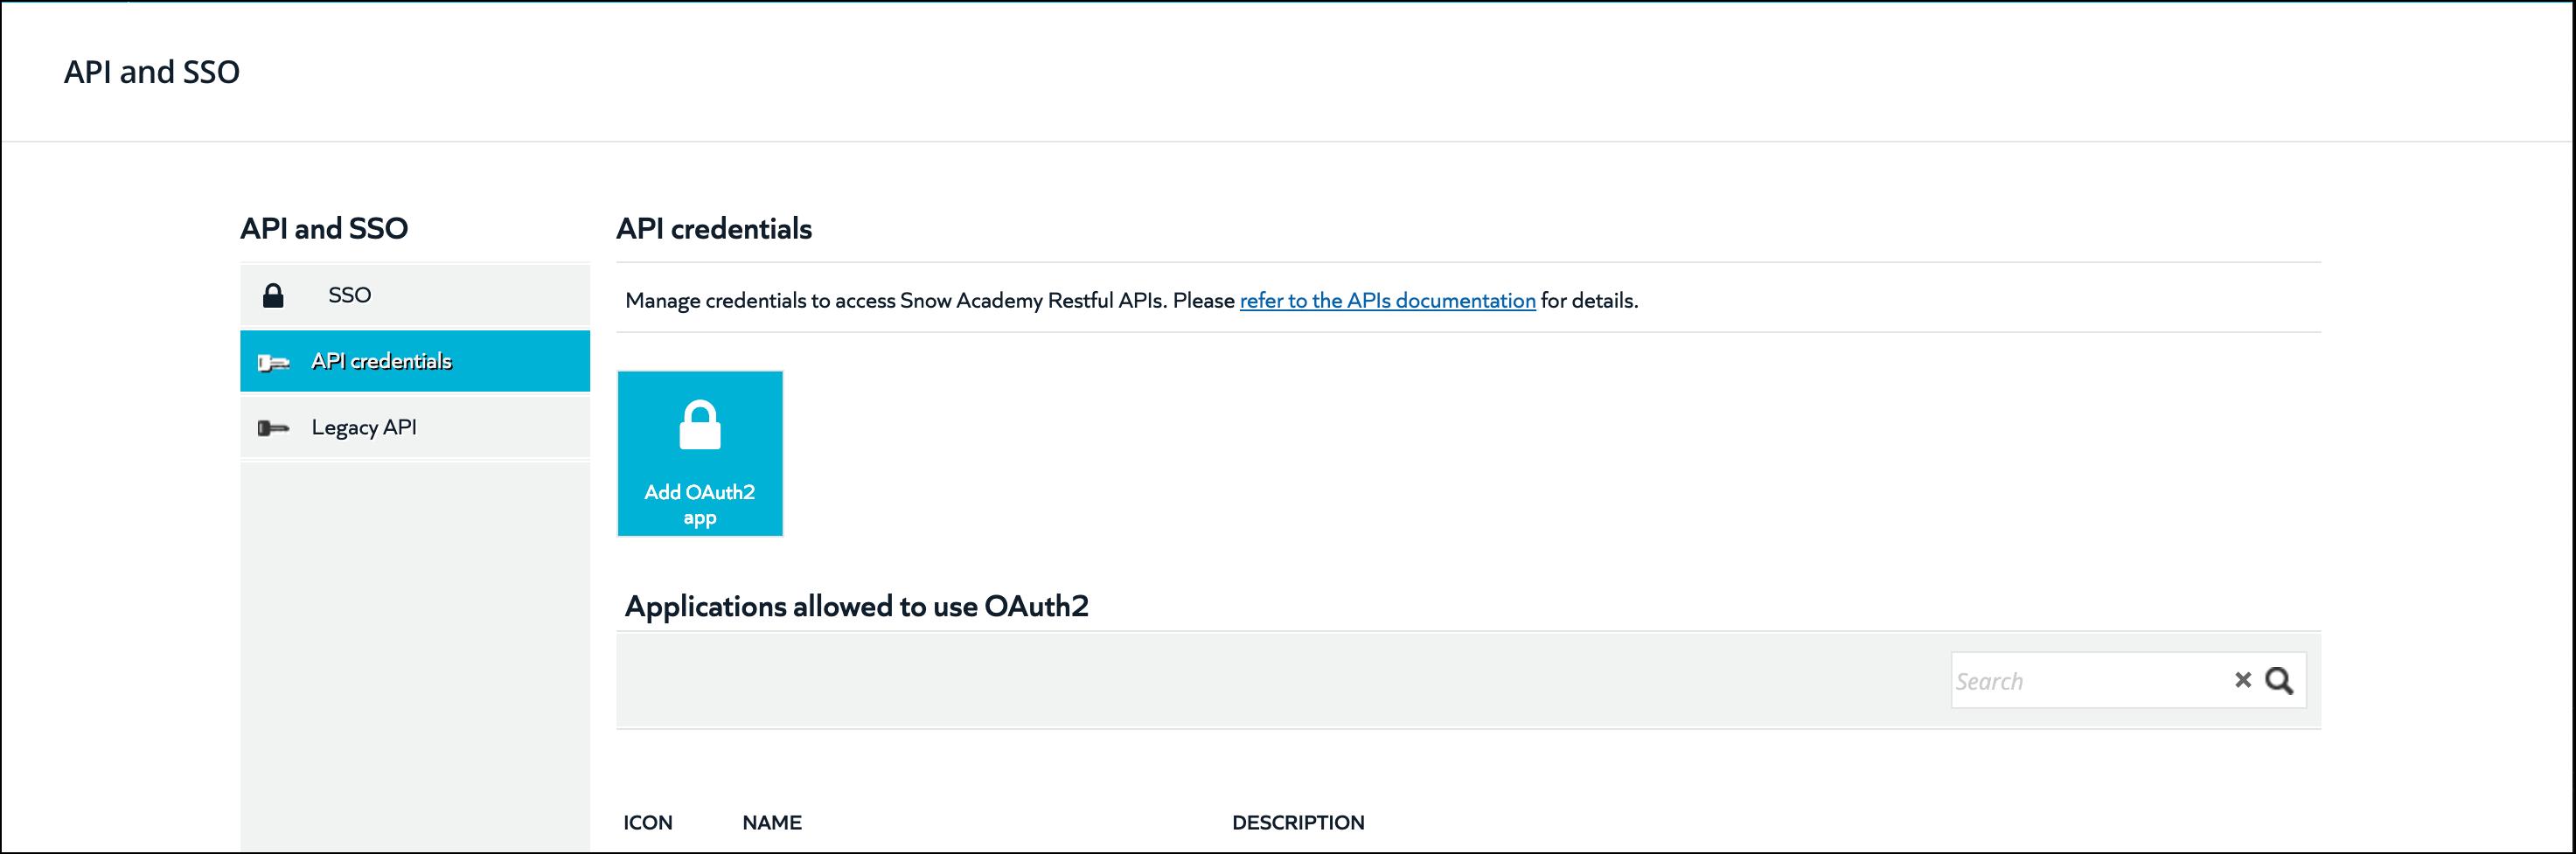Click the key icon beside Legacy API
Image resolution: width=2576 pixels, height=854 pixels.
pyautogui.click(x=273, y=428)
